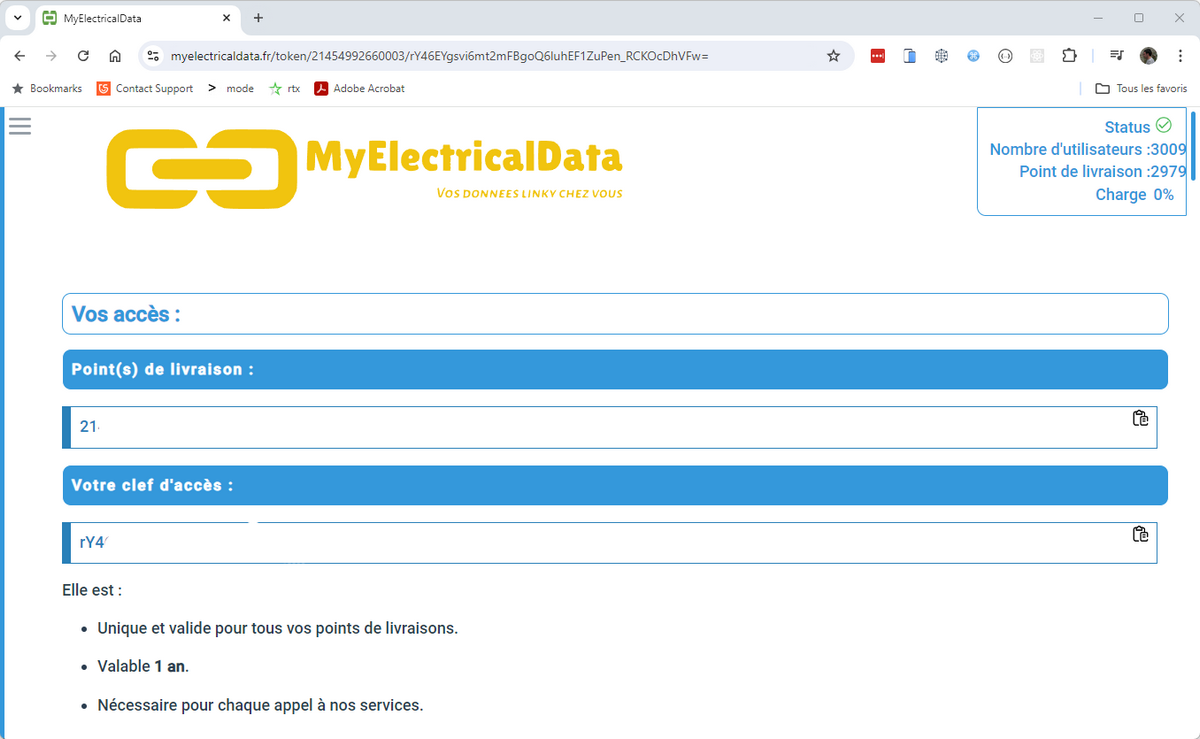Copy the point de livraison number
The width and height of the screenshot is (1200, 739).
[x=1140, y=418]
